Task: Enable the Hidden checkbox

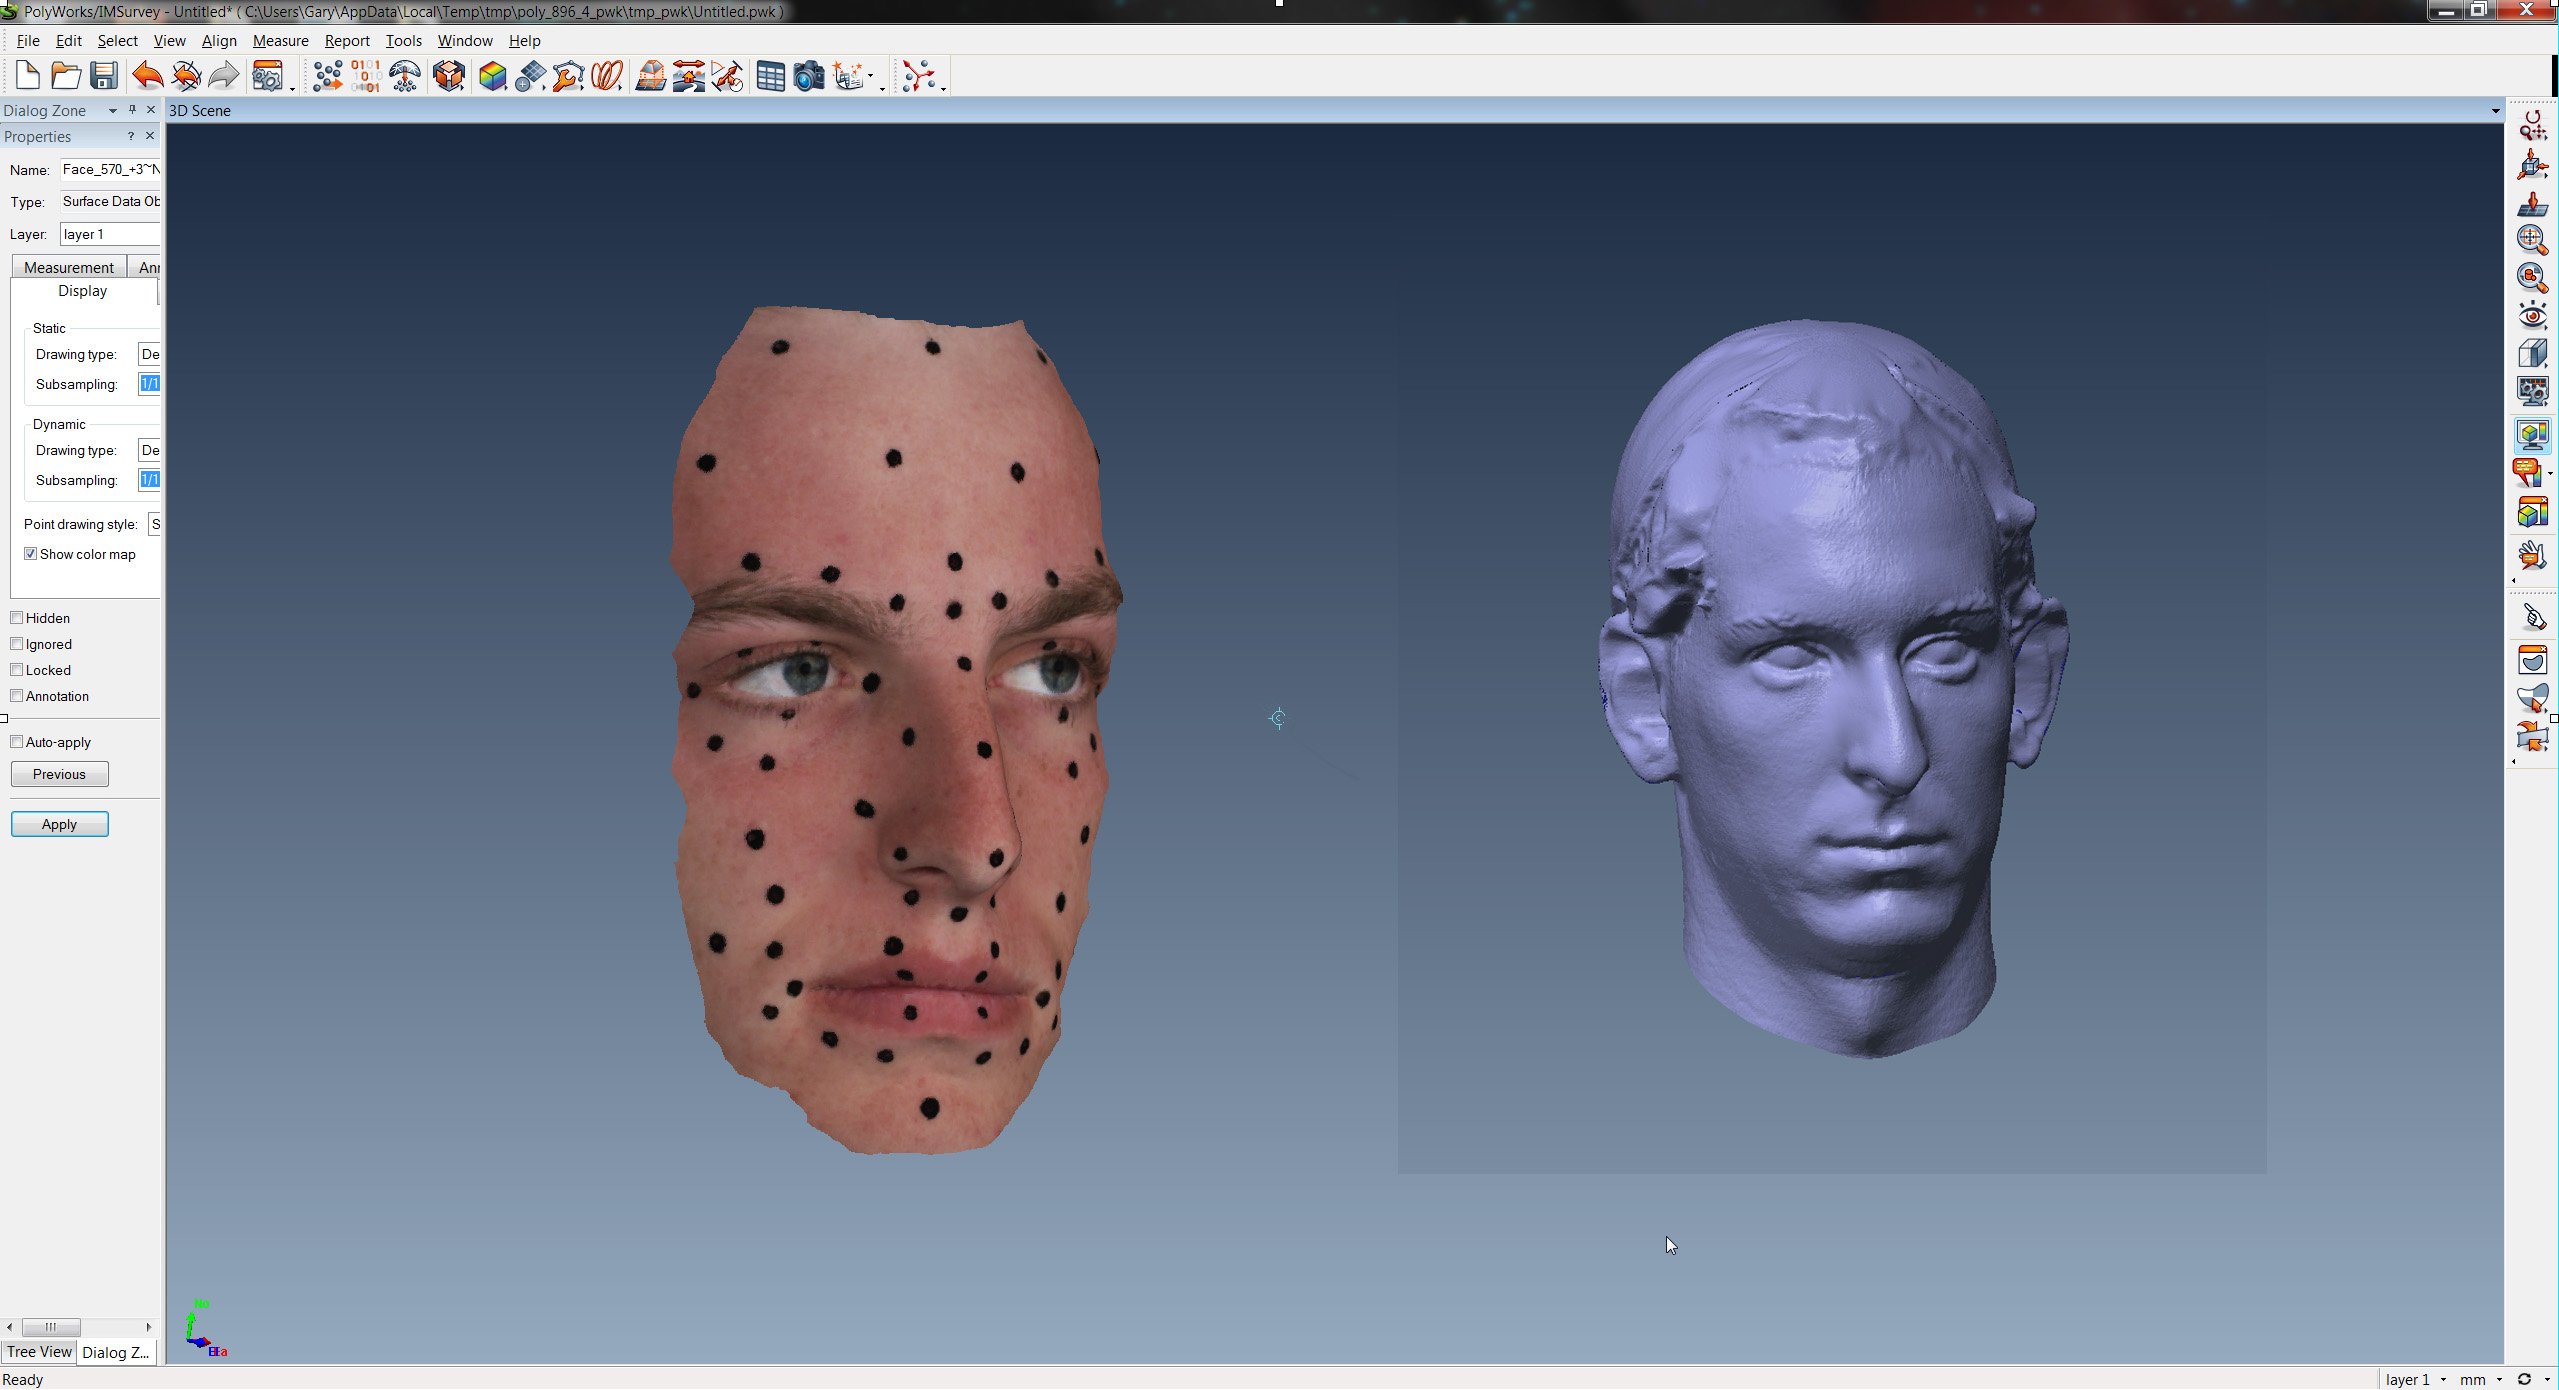Action: (17, 618)
